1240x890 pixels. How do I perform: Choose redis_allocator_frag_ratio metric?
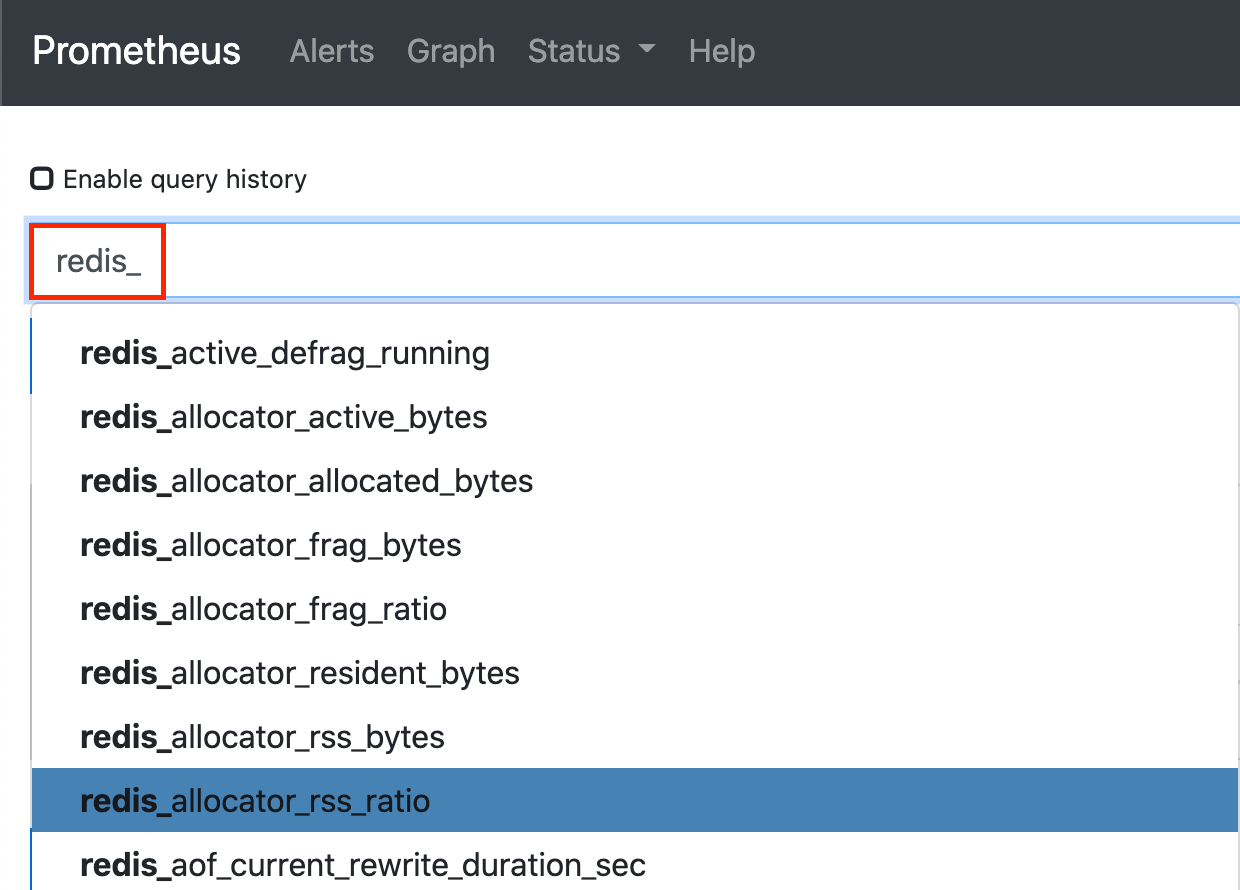[635, 609]
